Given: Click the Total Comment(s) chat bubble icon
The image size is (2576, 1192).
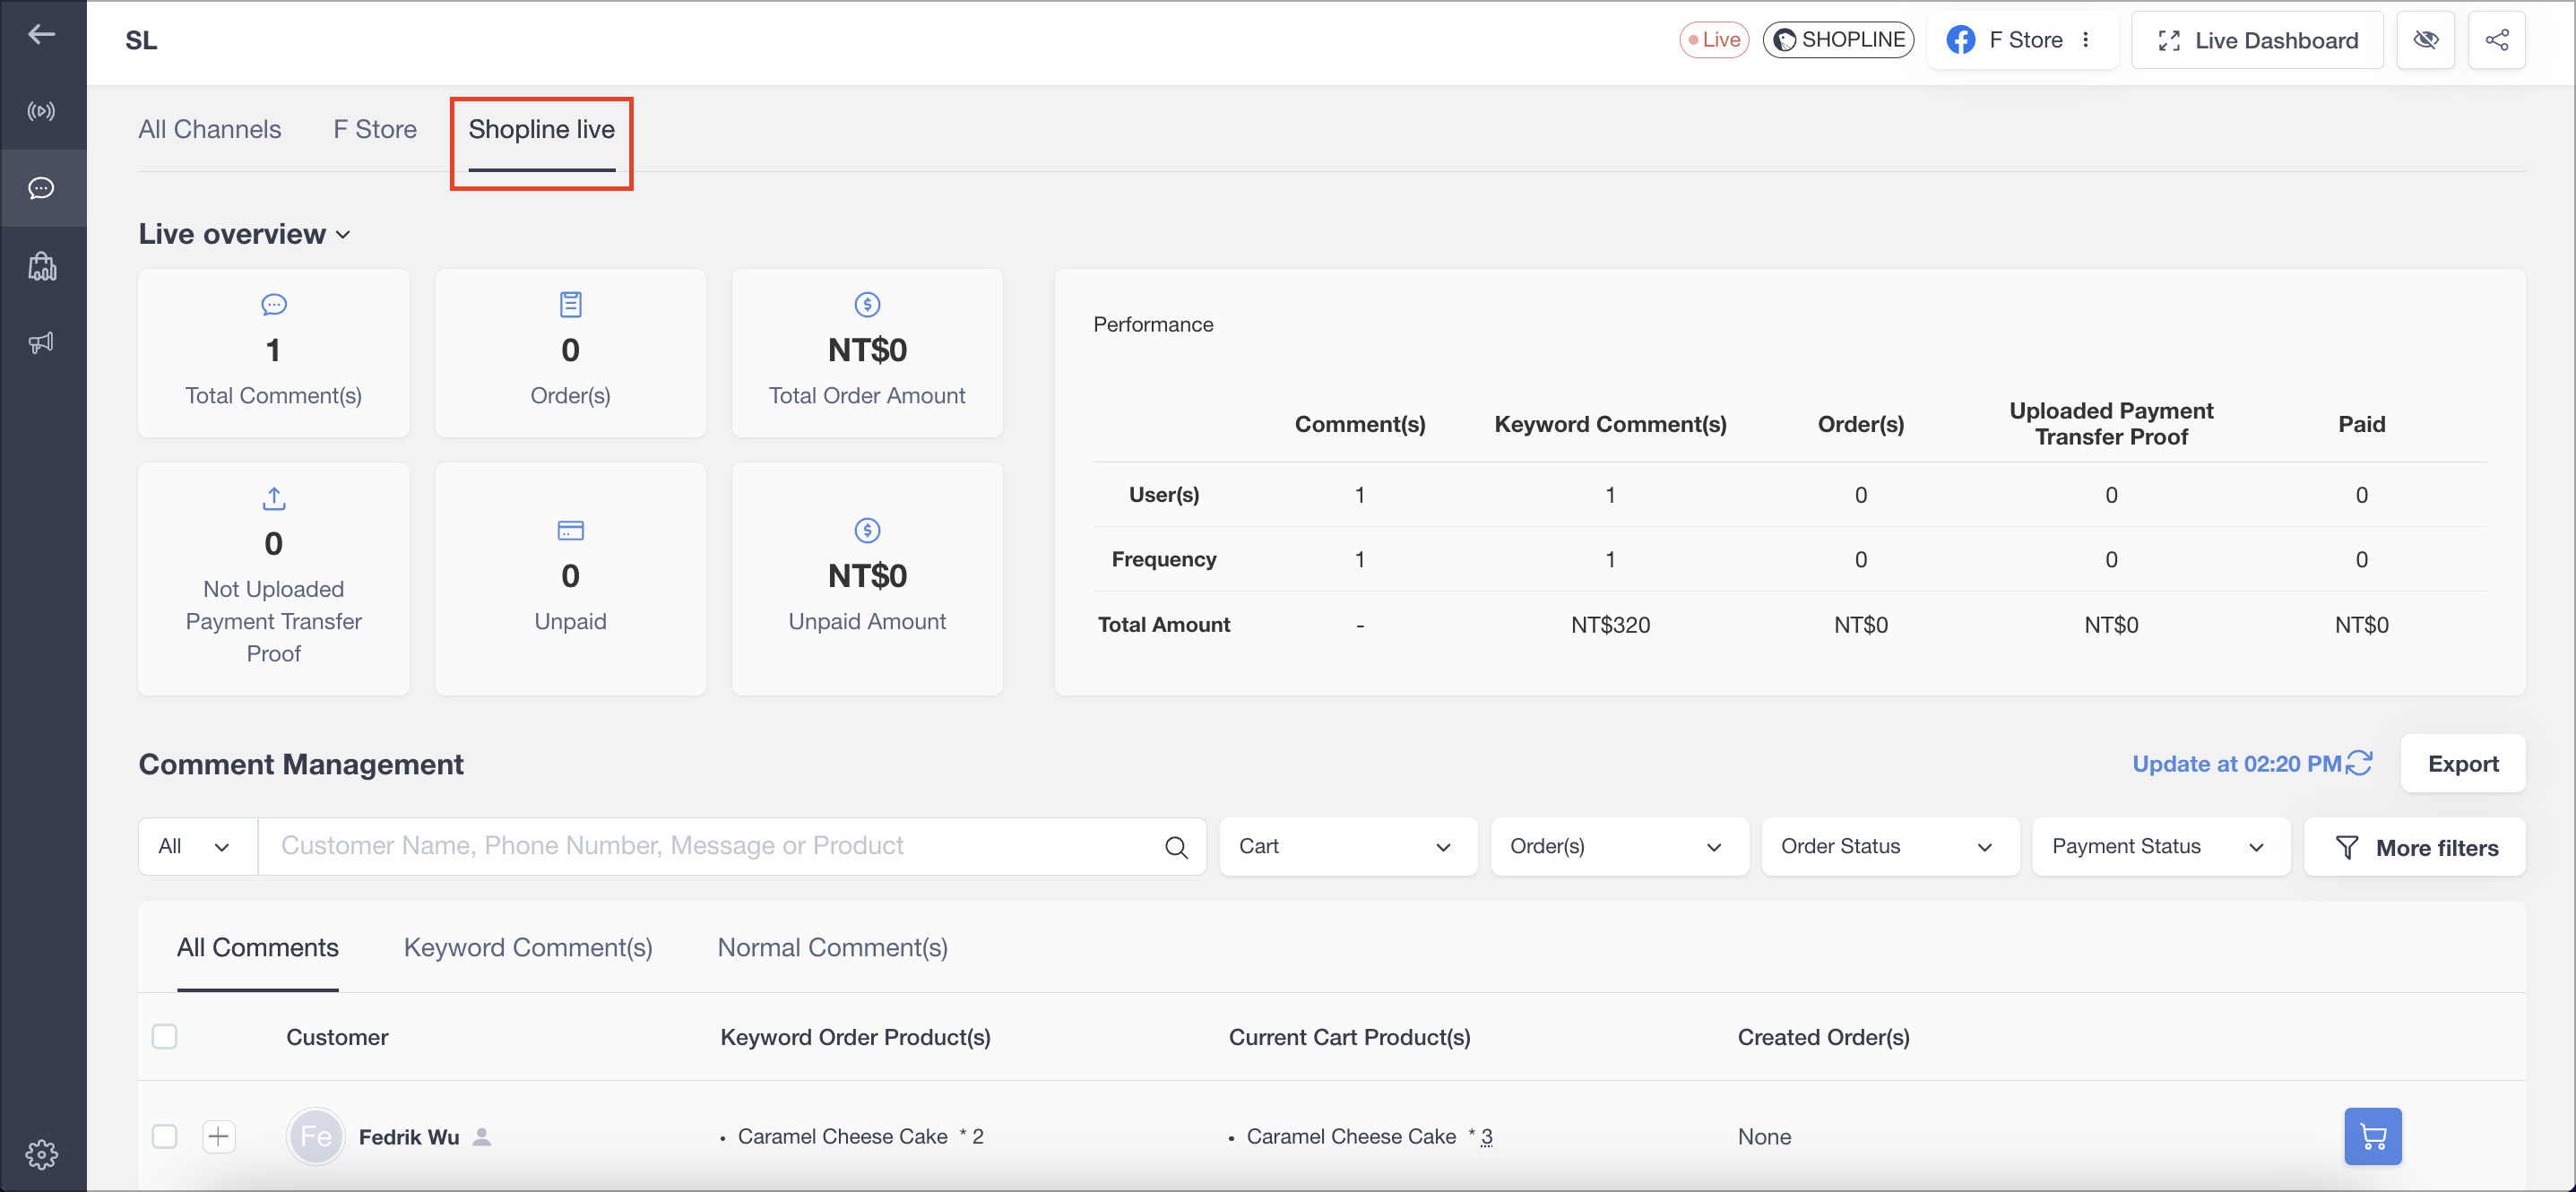Looking at the screenshot, I should (x=273, y=304).
